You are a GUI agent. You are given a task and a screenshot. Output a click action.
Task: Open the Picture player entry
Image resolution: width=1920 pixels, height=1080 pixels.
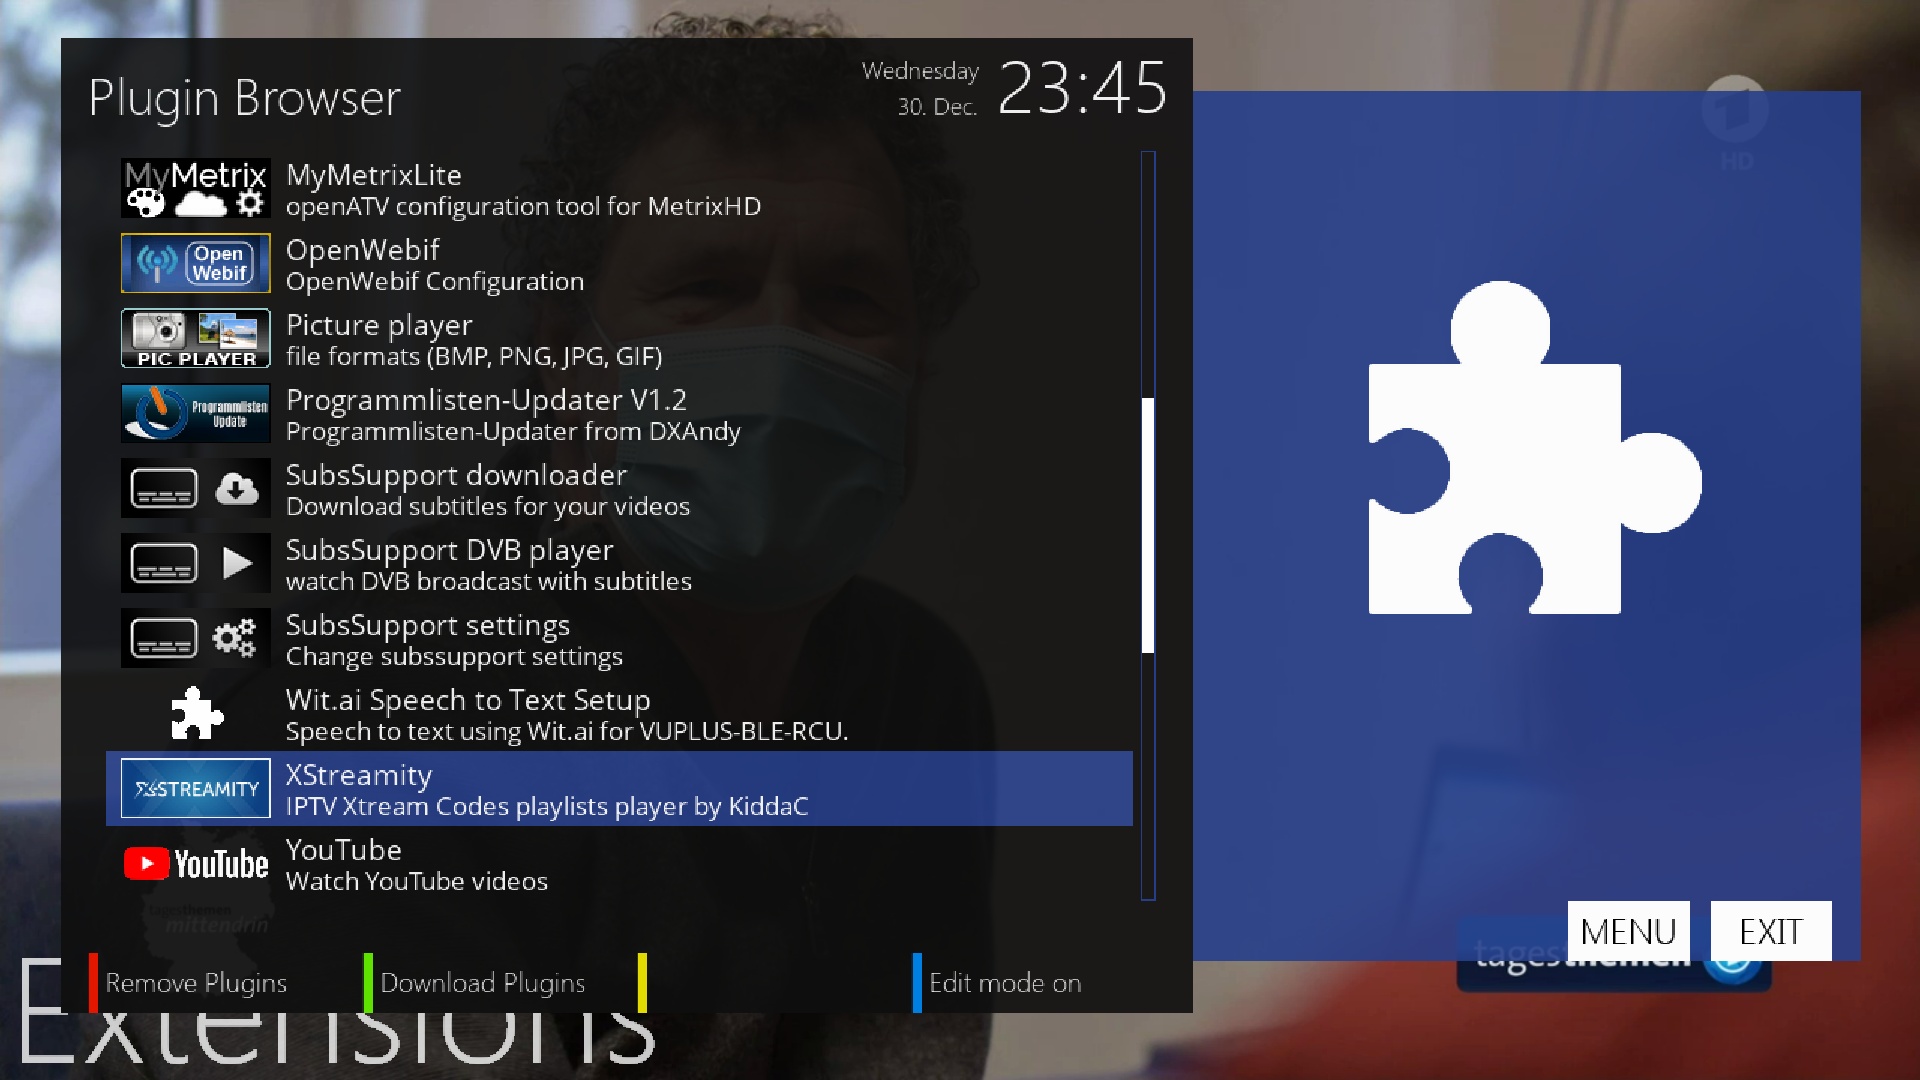click(619, 338)
